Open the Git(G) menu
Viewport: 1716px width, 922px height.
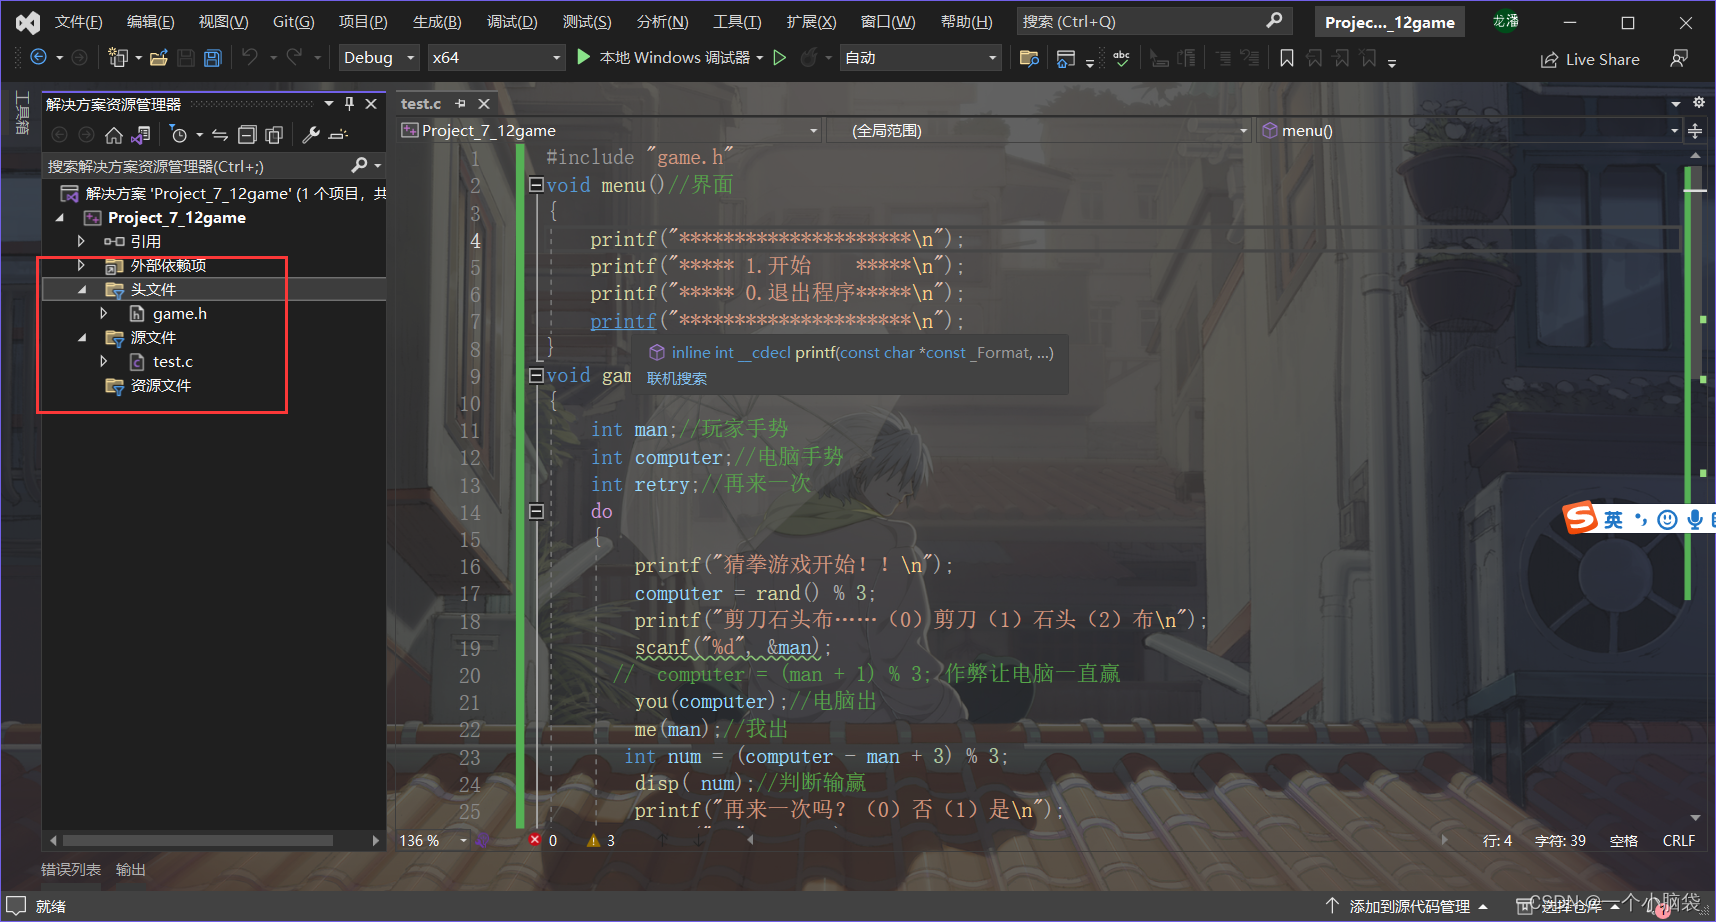[293, 22]
